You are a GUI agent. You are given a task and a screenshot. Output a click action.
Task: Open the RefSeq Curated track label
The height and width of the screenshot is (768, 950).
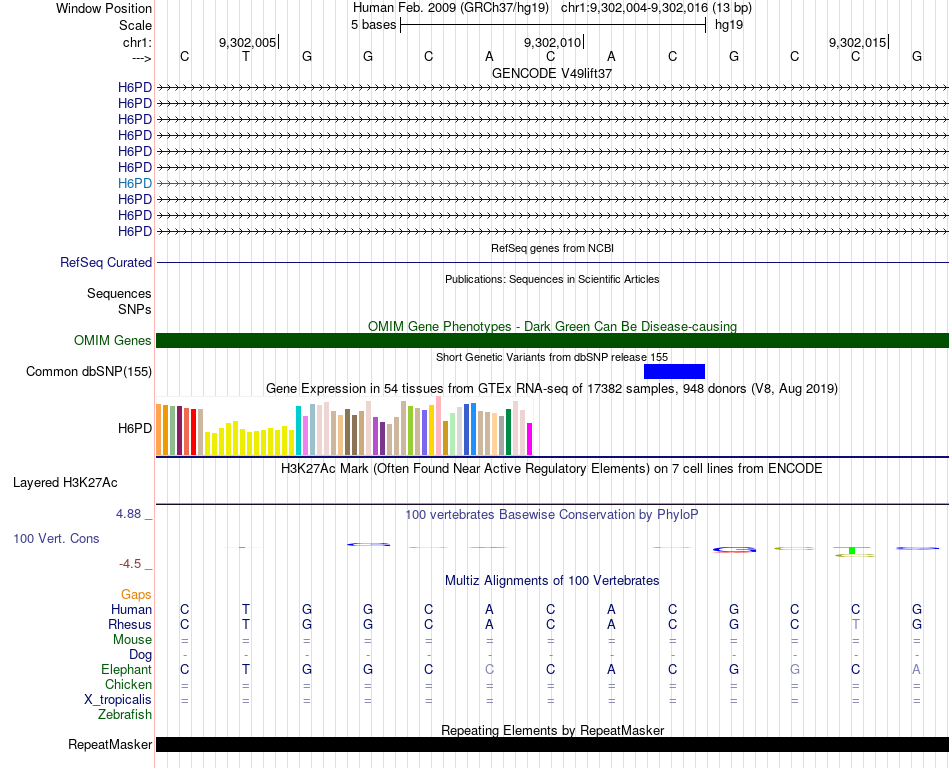click(106, 263)
